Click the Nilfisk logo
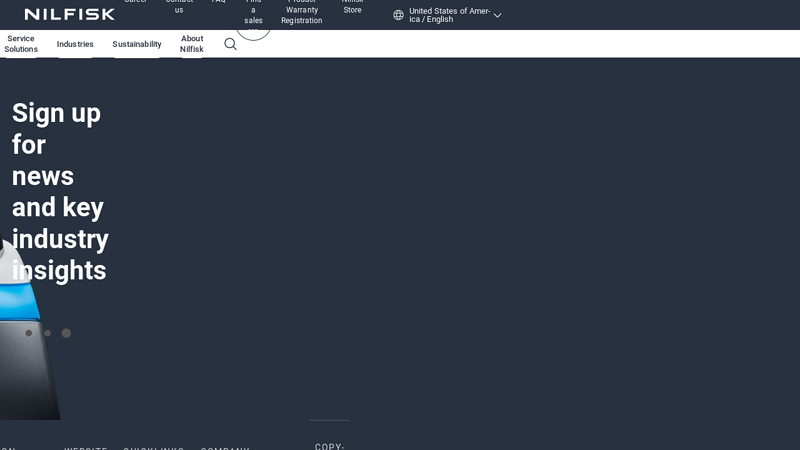Image resolution: width=800 pixels, height=450 pixels. 70,14
